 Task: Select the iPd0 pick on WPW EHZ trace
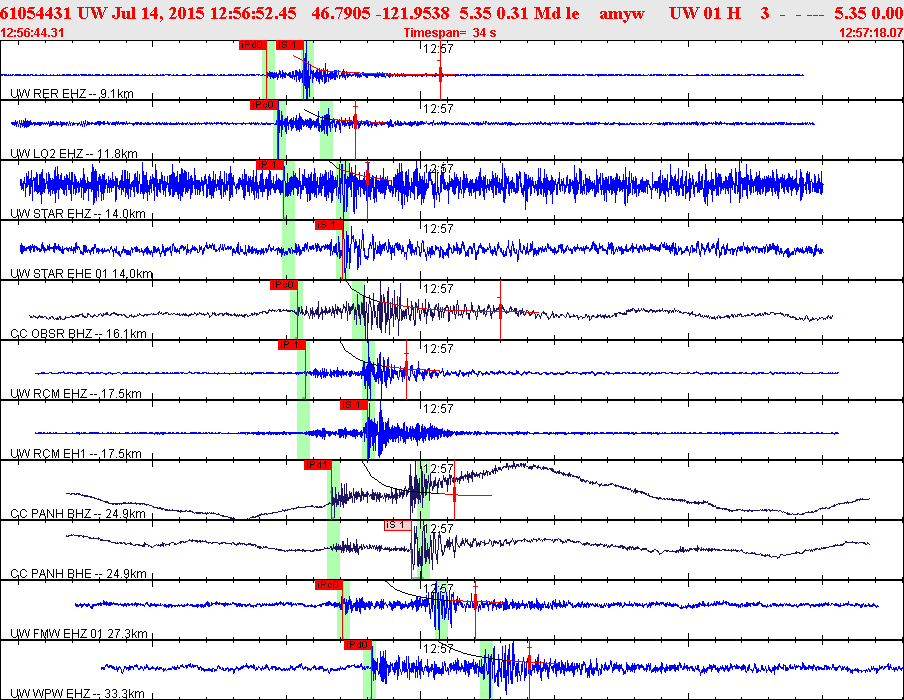(x=357, y=645)
